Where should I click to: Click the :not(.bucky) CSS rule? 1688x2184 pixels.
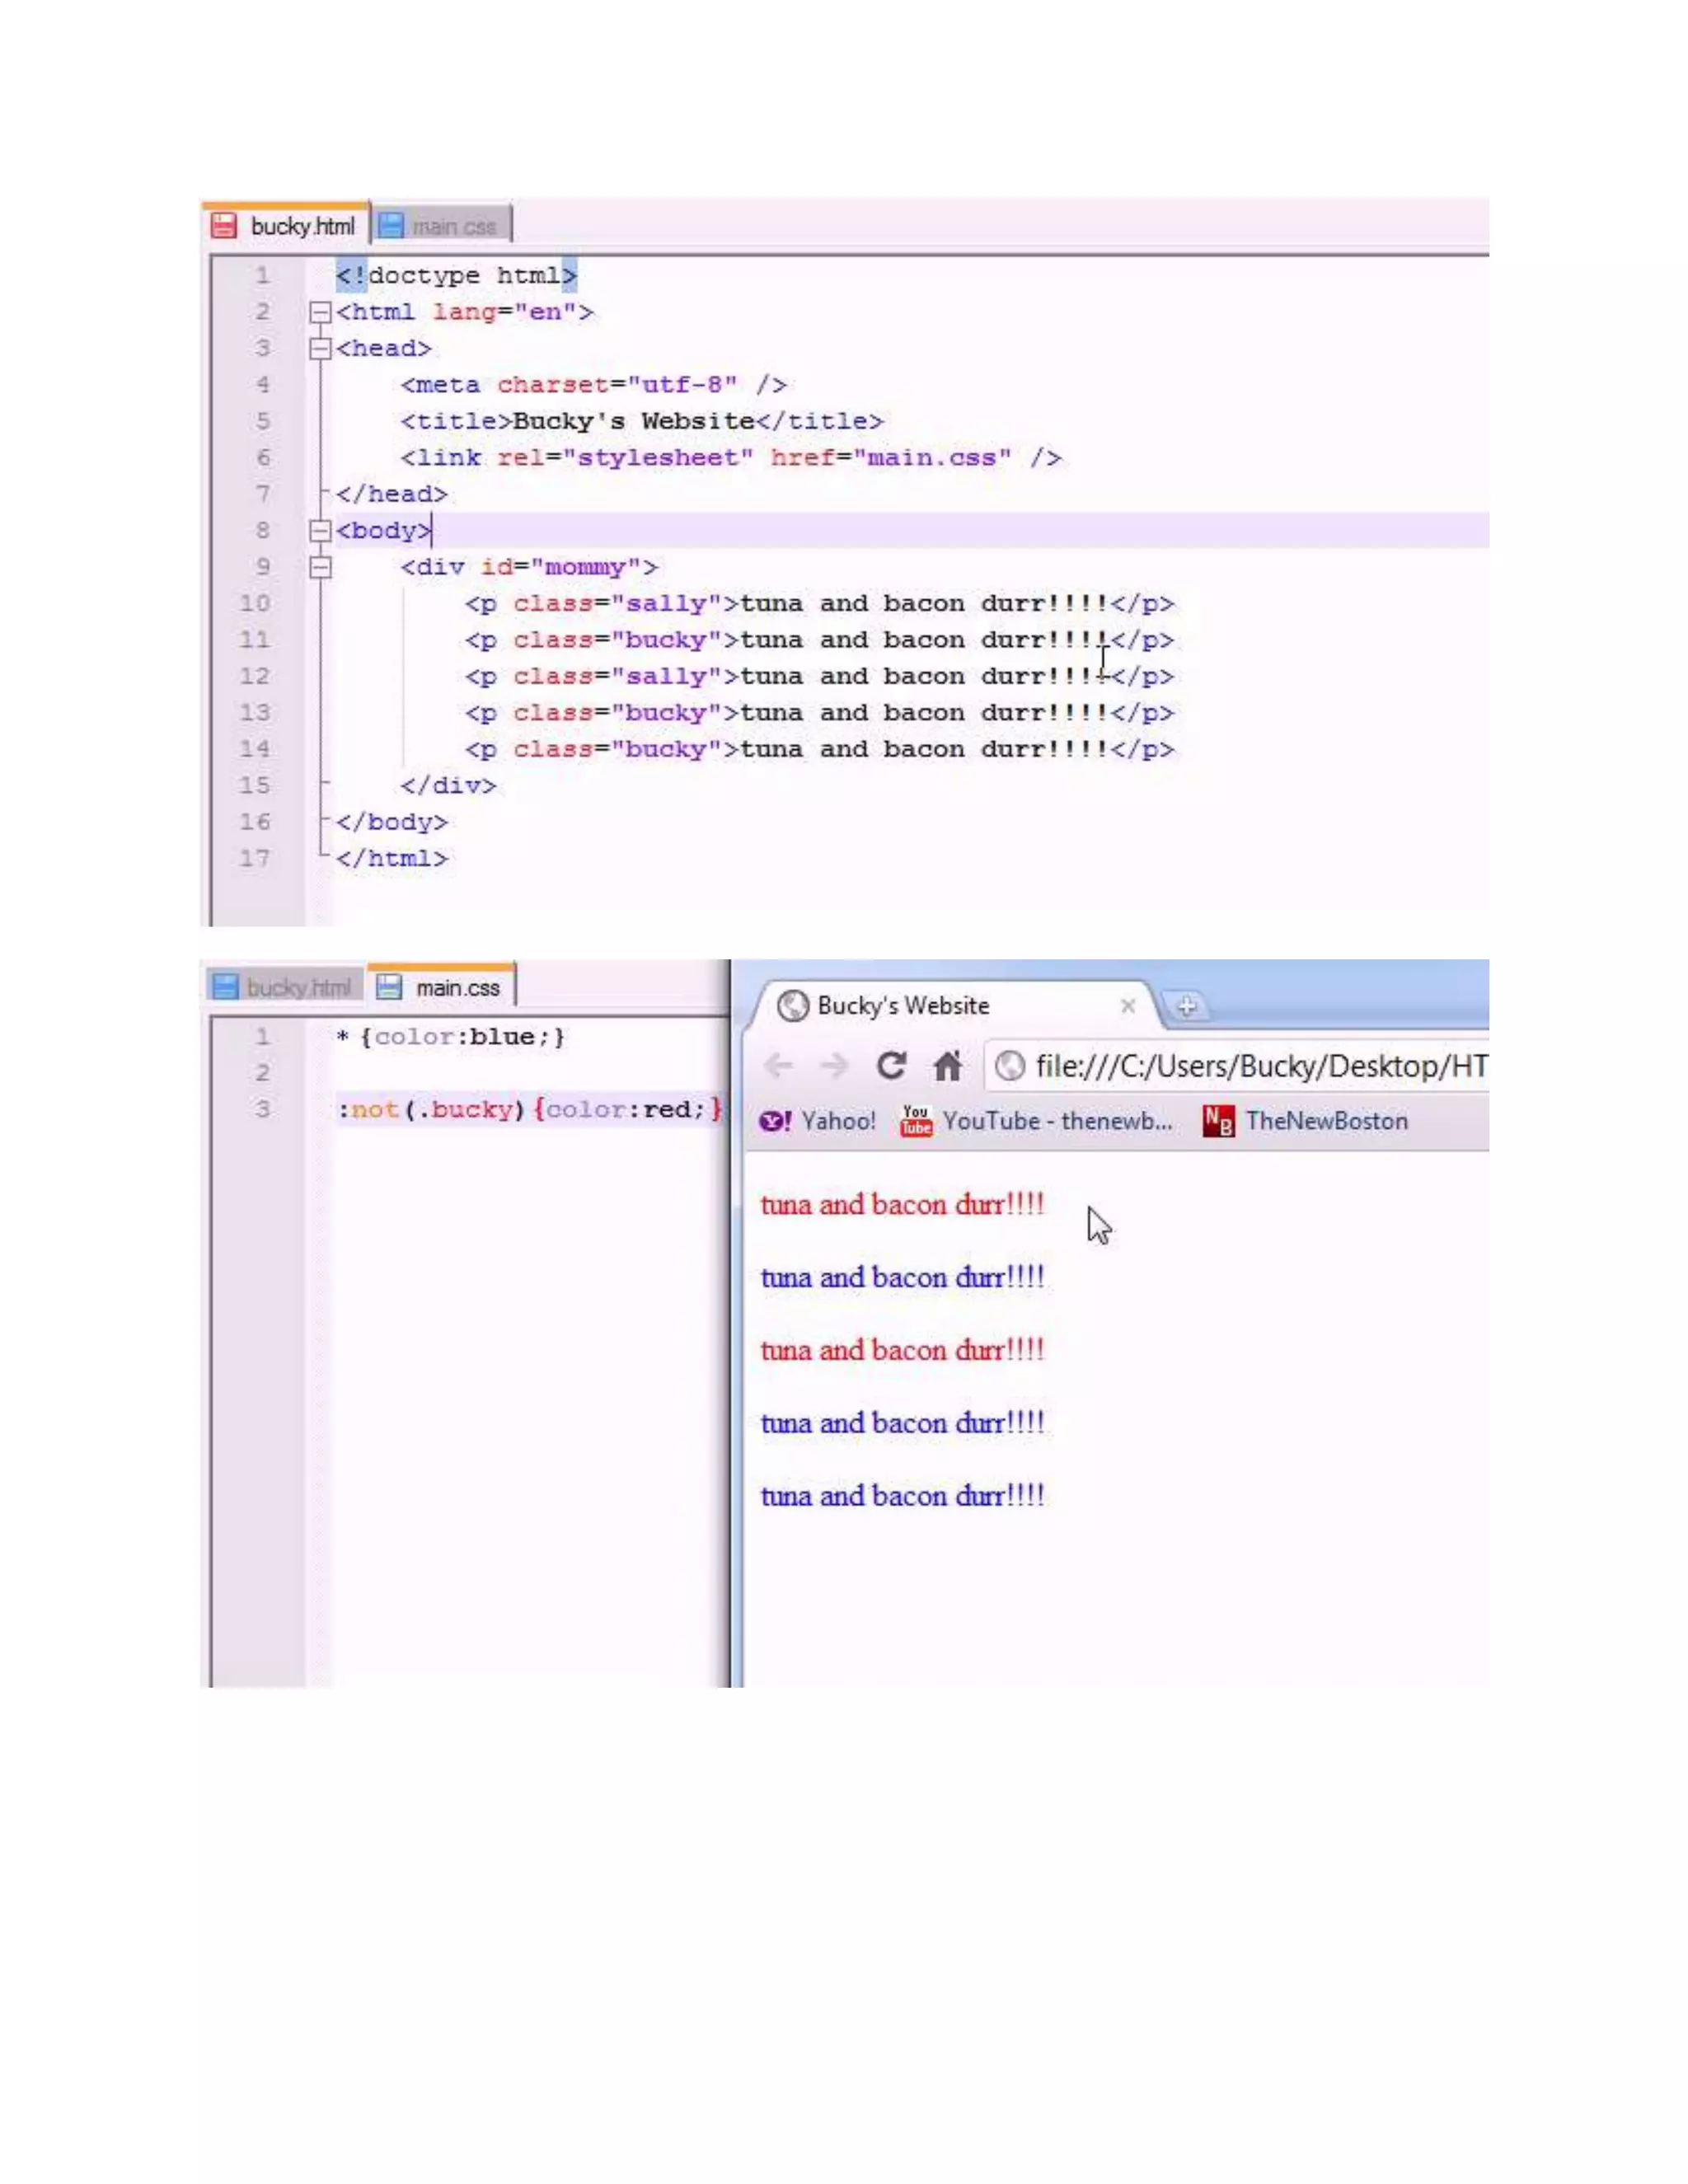[530, 1110]
